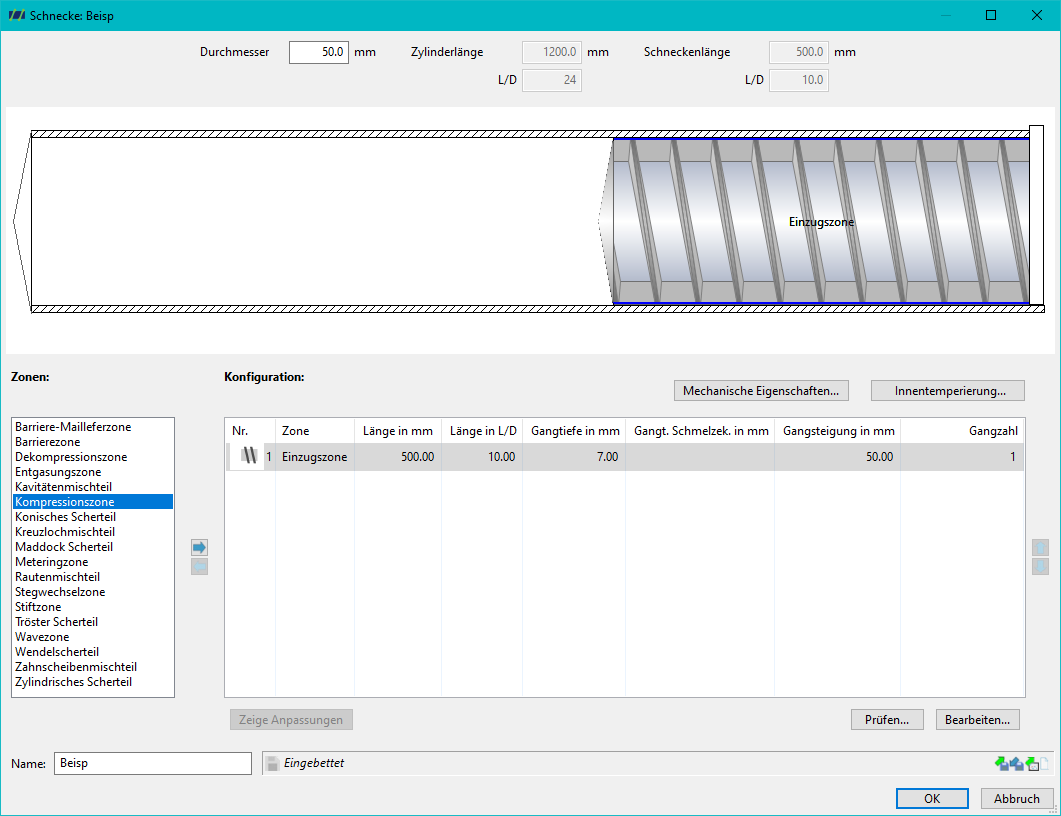Open Innentemperierung settings
Viewport: 1061px width, 816px height.
point(948,390)
